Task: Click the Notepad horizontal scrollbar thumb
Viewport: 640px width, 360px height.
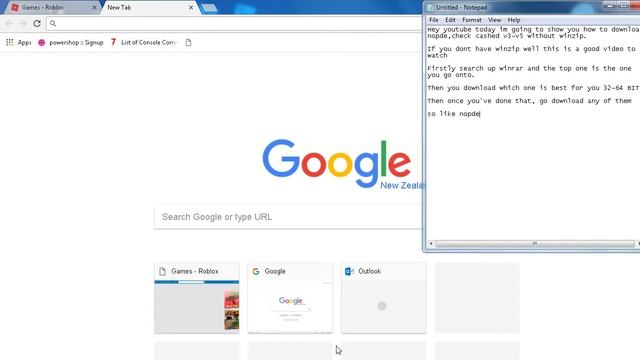Action: click(535, 244)
